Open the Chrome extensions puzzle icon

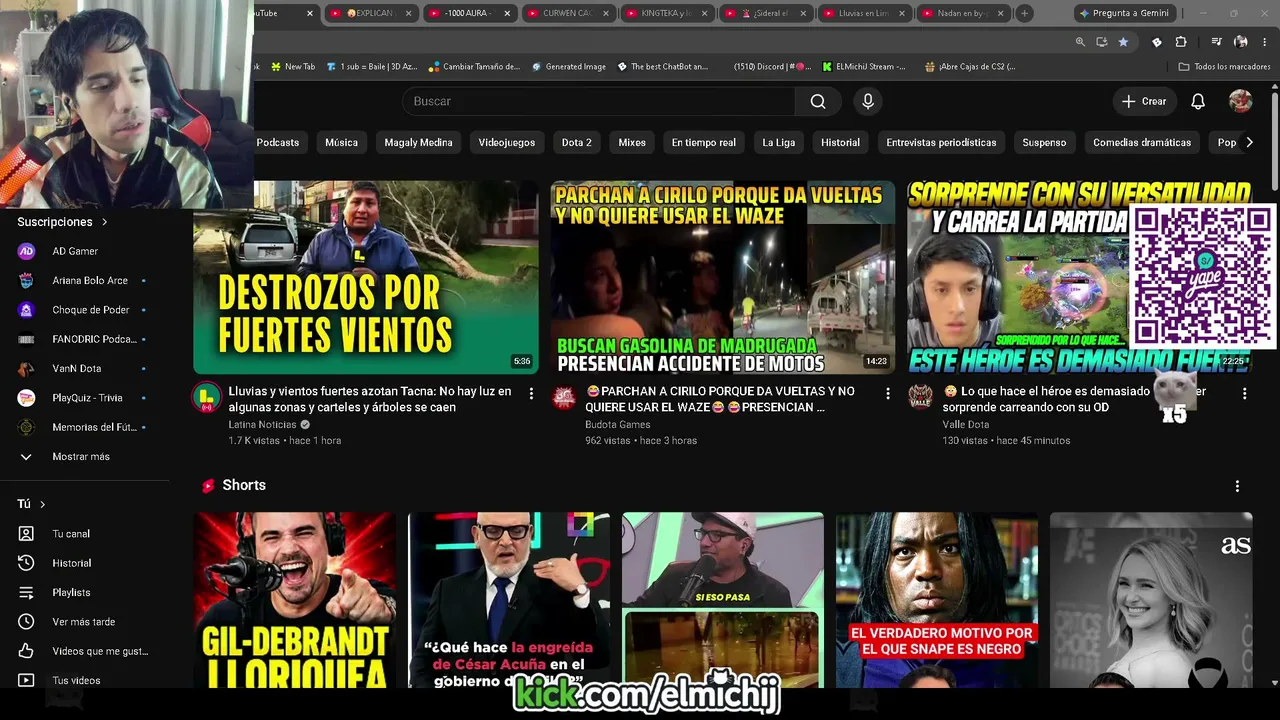pos(1181,42)
